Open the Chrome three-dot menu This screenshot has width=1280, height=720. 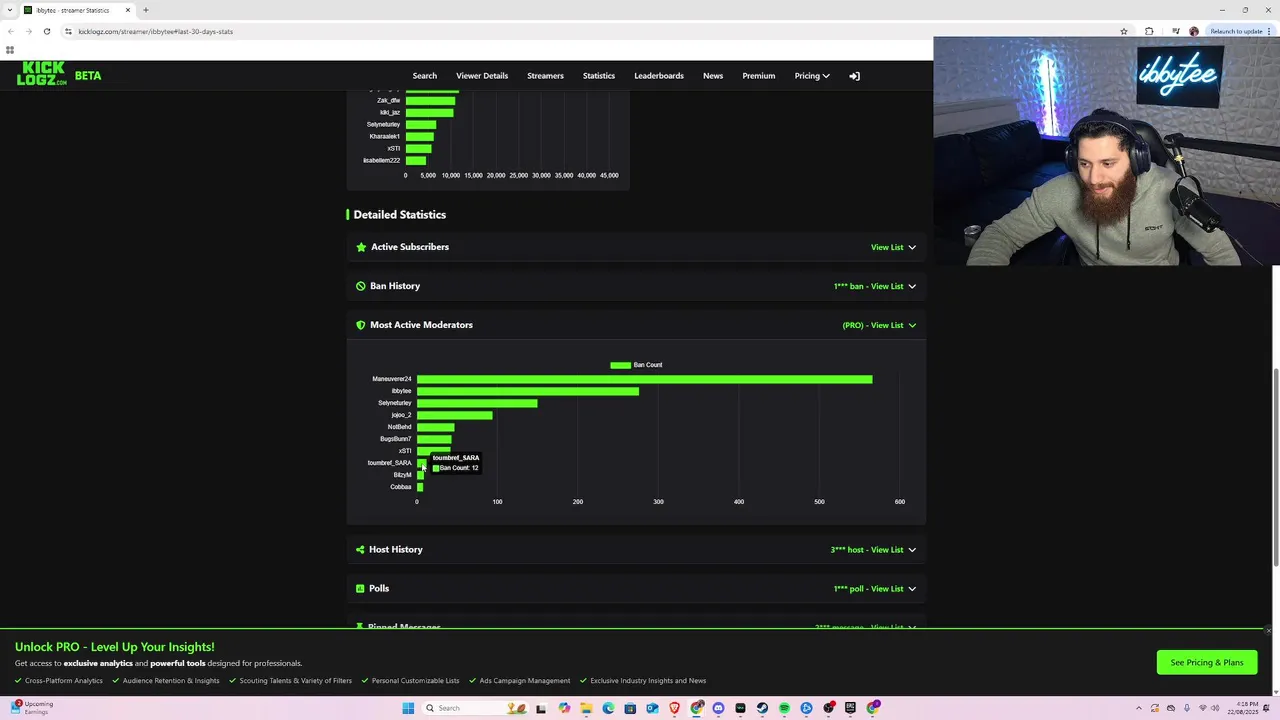click(x=1271, y=31)
